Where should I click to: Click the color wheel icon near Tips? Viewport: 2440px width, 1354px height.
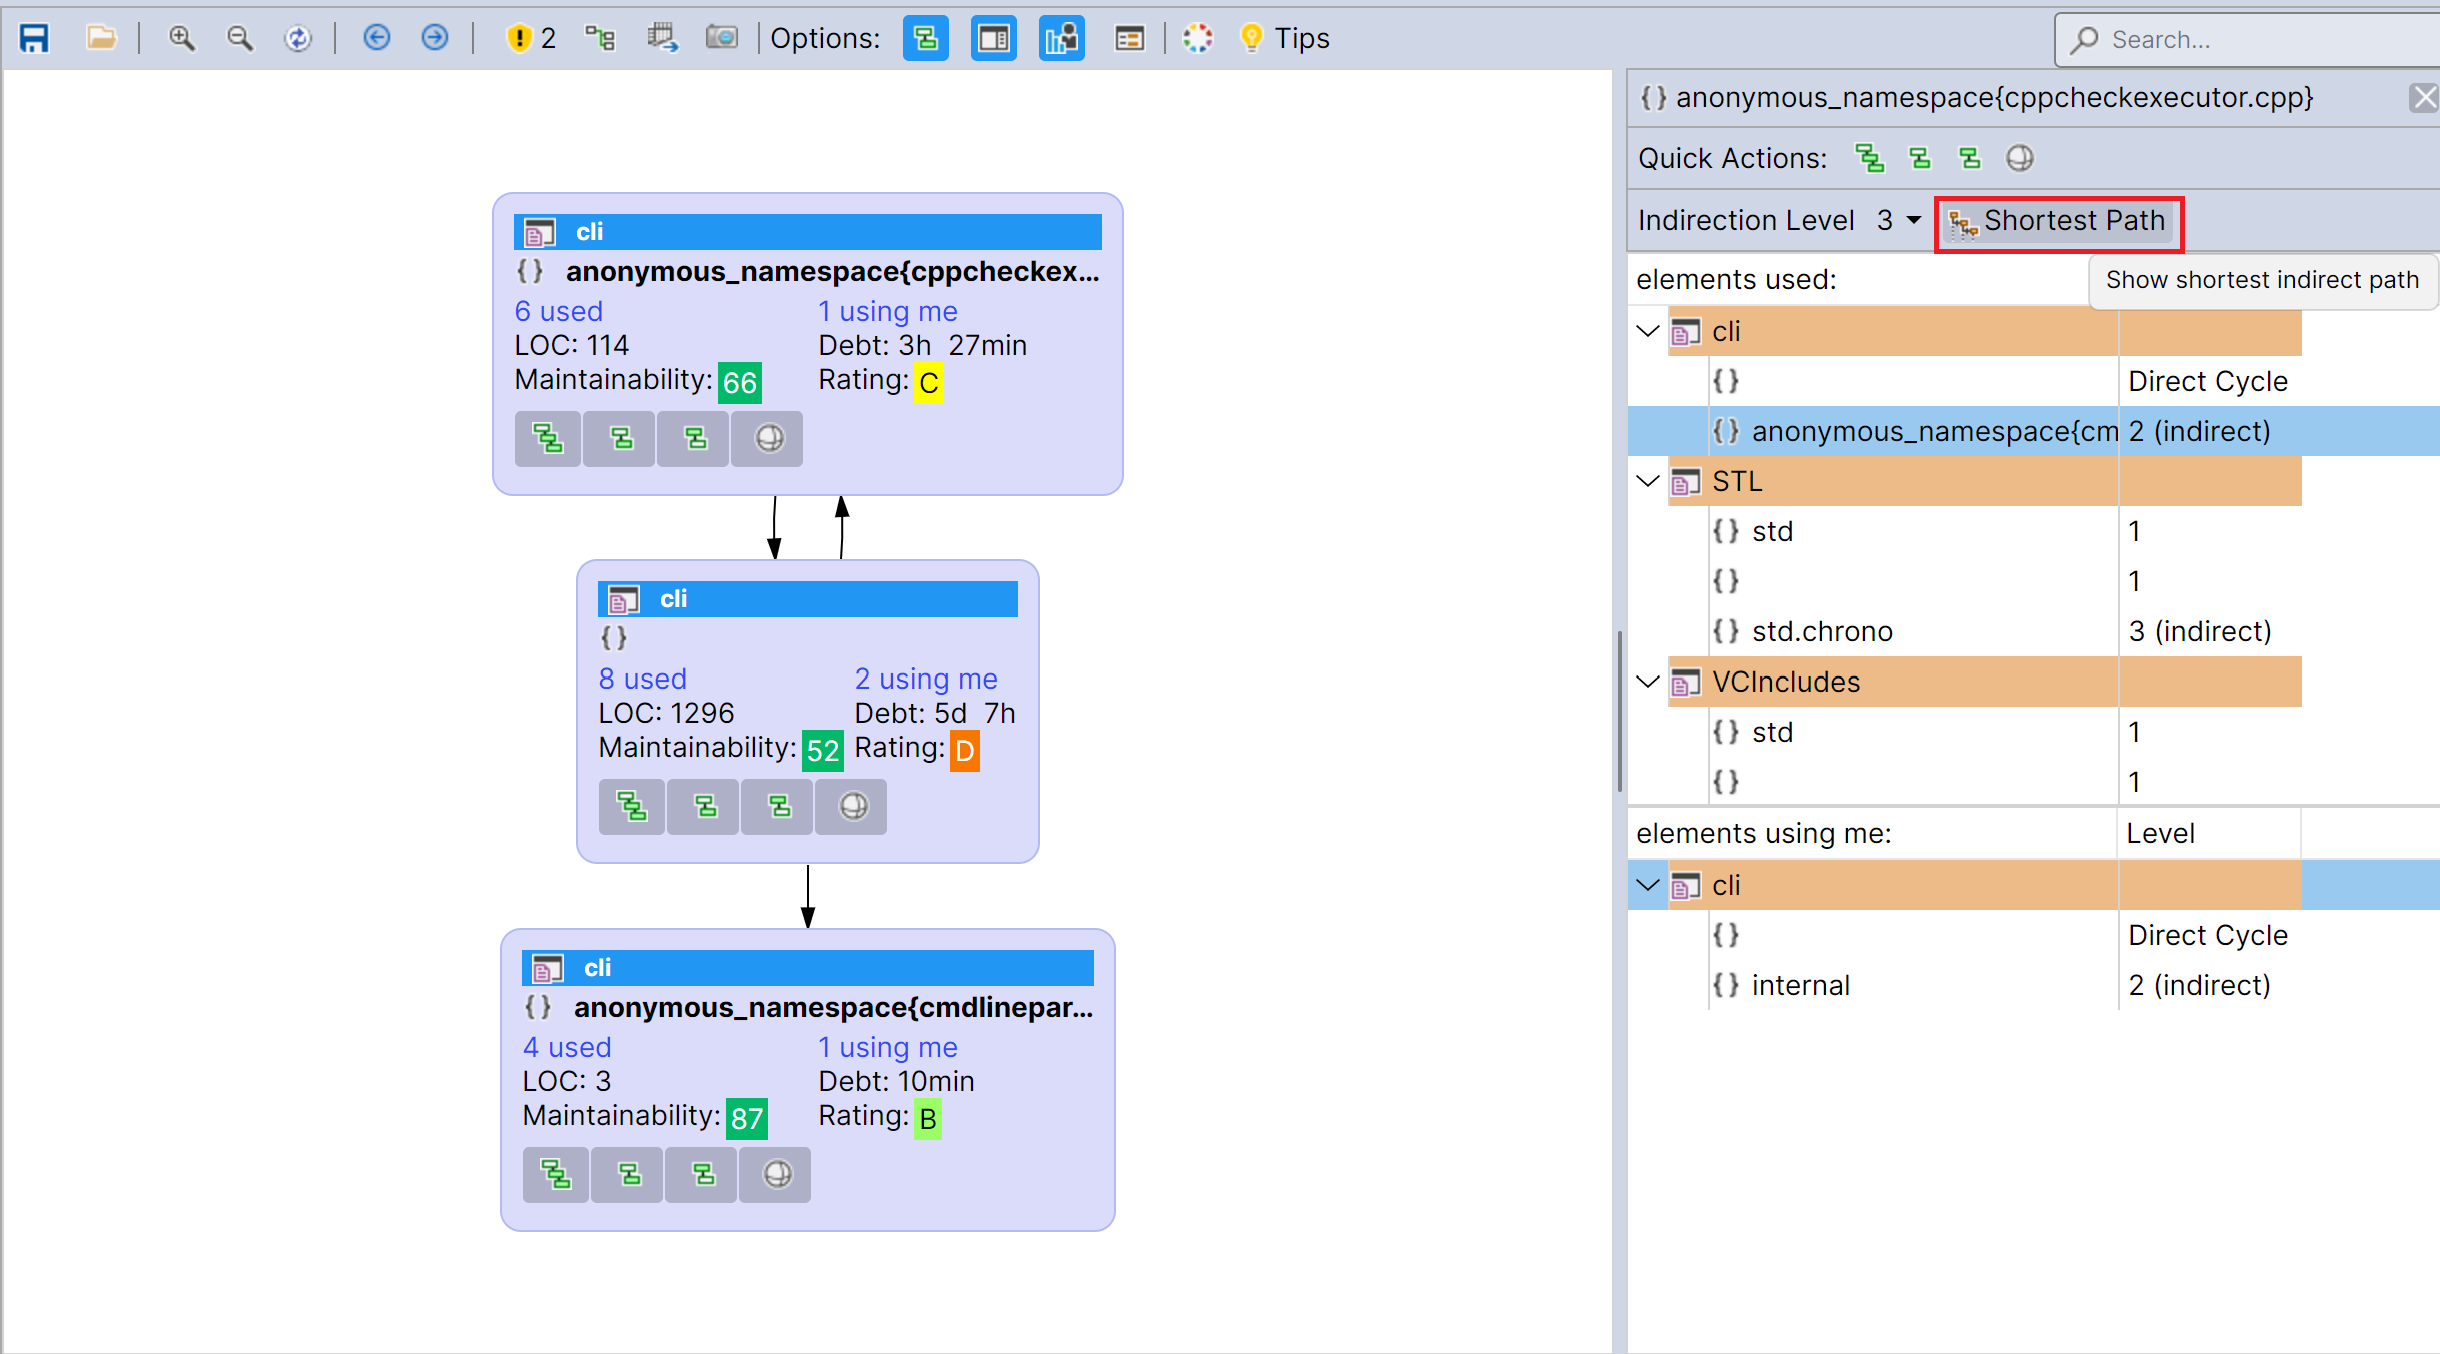1196,38
